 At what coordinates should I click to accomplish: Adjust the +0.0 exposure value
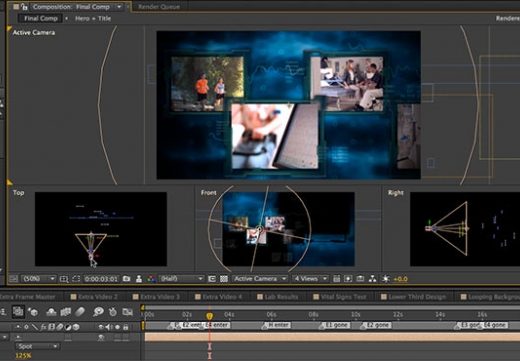[x=400, y=279]
